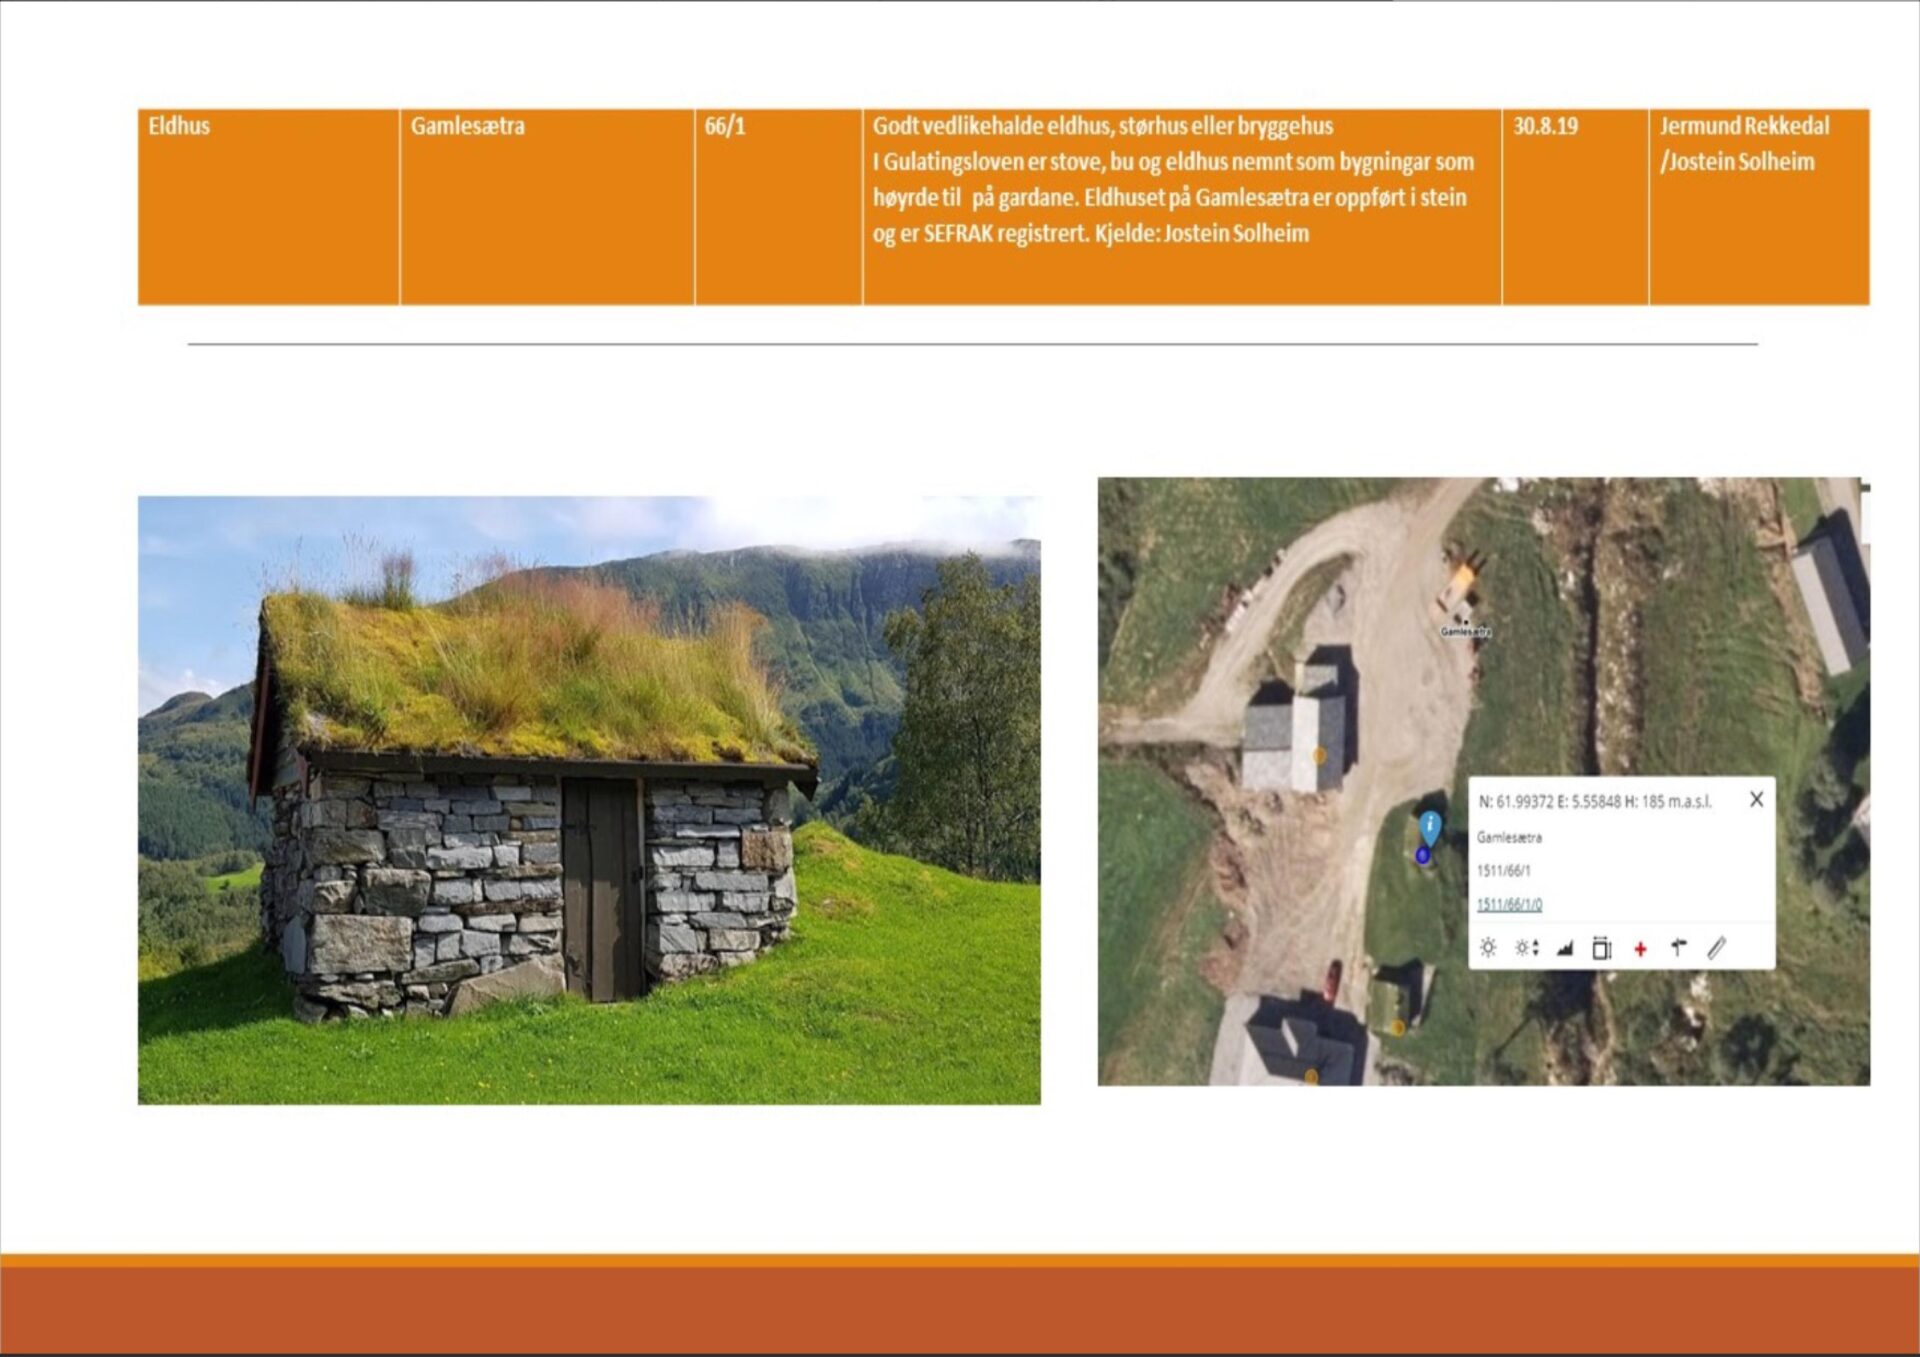
Task: Click the signpost directions icon in popup
Action: [1679, 948]
